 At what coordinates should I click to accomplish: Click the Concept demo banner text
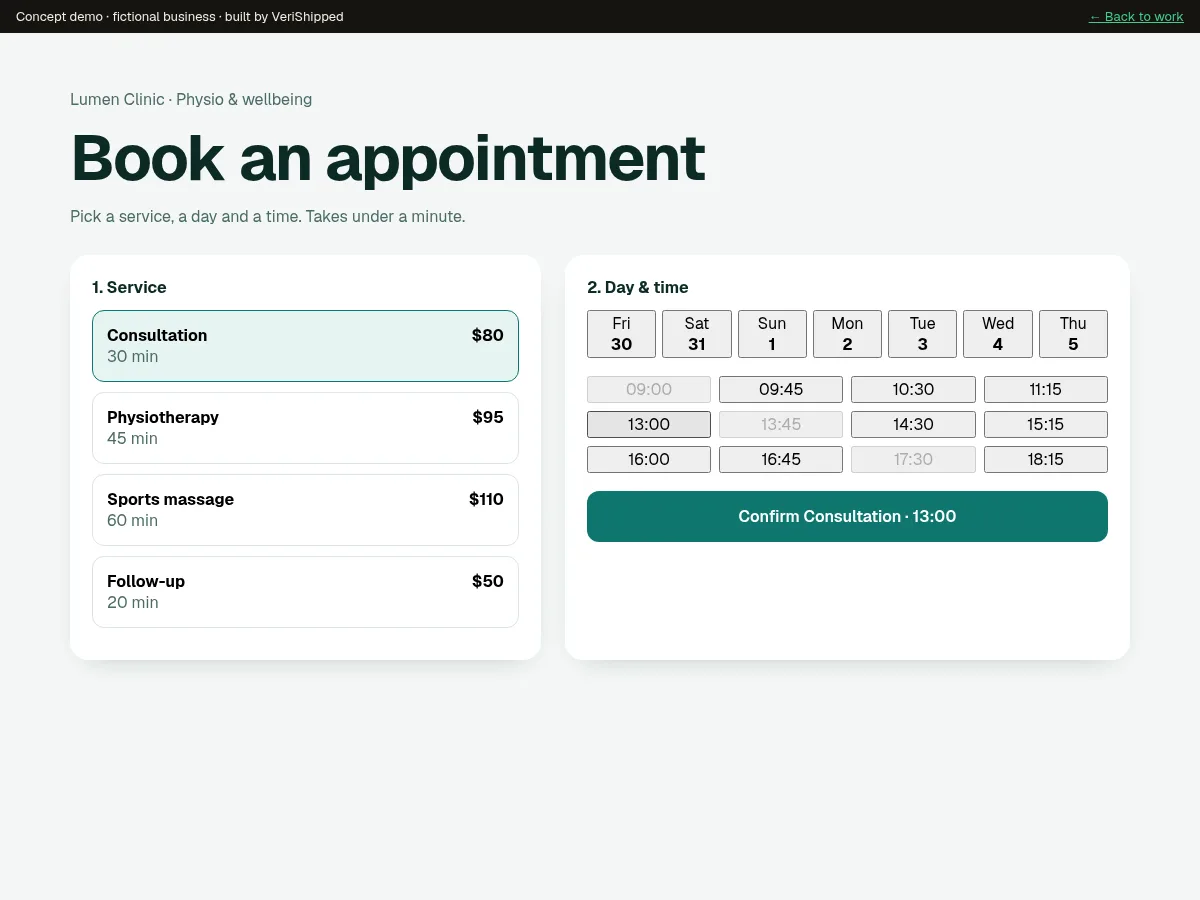180,17
